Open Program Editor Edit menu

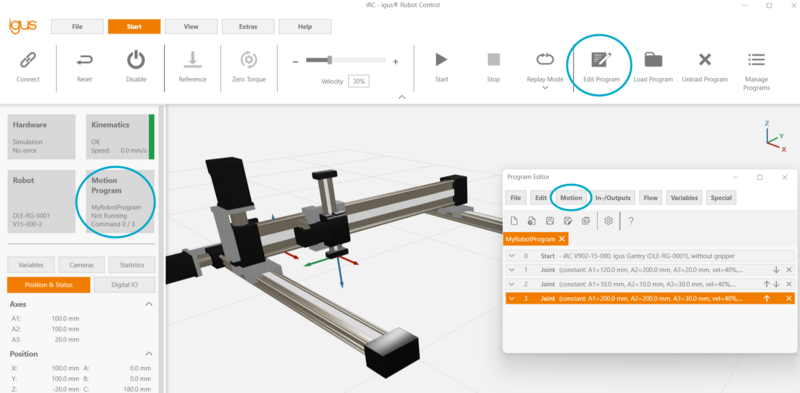(541, 198)
